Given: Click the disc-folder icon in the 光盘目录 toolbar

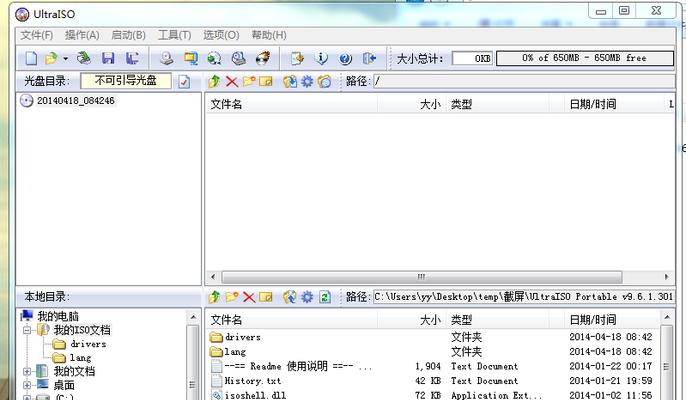Looking at the screenshot, I should pyautogui.click(x=325, y=81).
